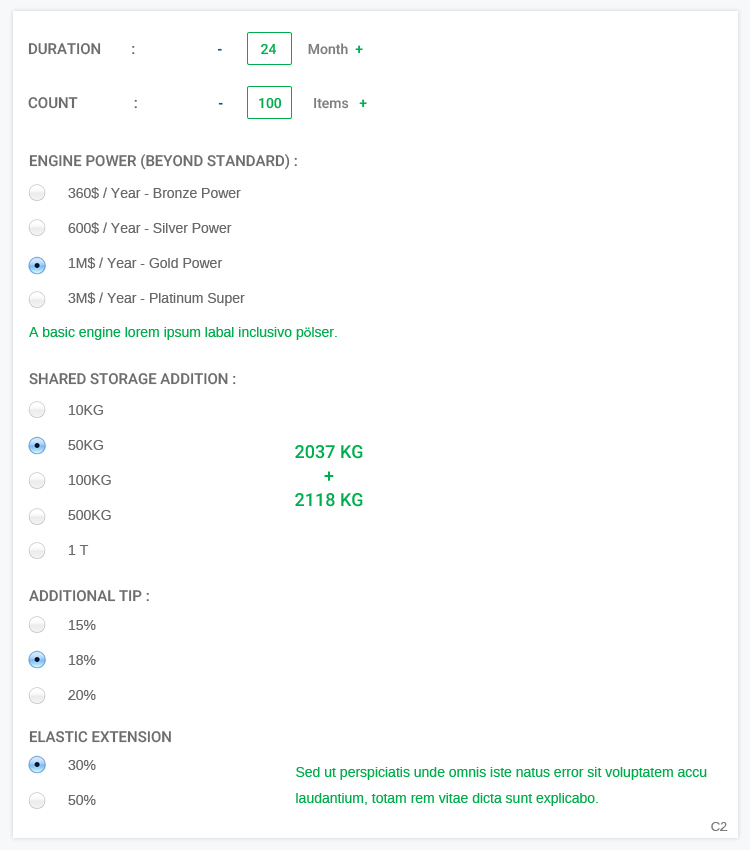
Task: Select the 50KG storage radio button
Action: tap(37, 445)
